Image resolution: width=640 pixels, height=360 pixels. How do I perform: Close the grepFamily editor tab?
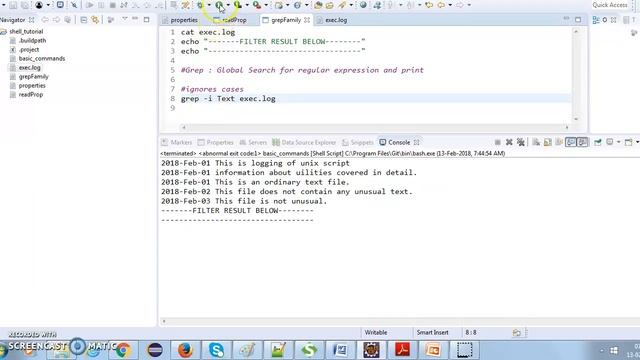(307, 20)
